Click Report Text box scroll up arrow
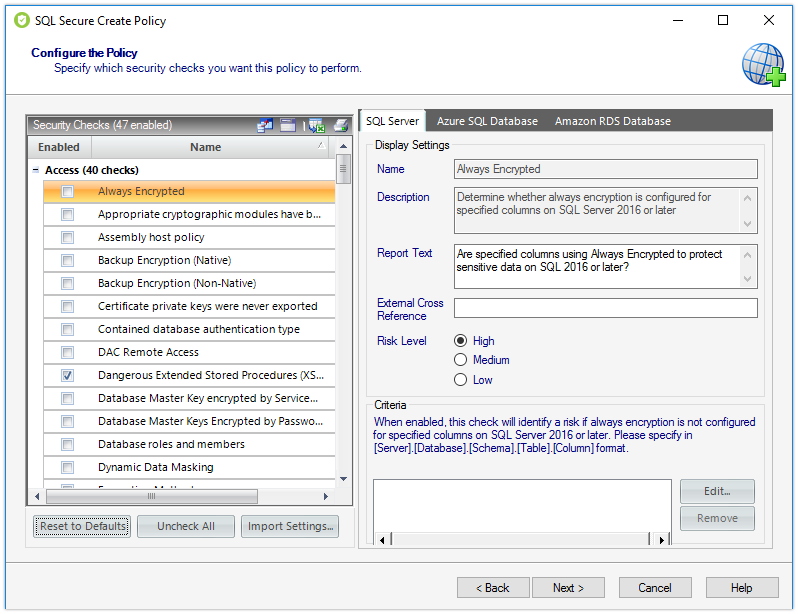This screenshot has height=614, width=798. point(748,255)
